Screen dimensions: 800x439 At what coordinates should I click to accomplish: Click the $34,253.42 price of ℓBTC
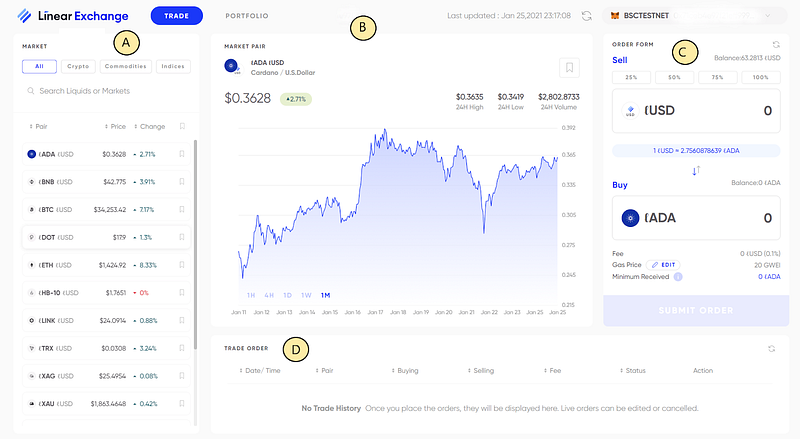tap(109, 209)
